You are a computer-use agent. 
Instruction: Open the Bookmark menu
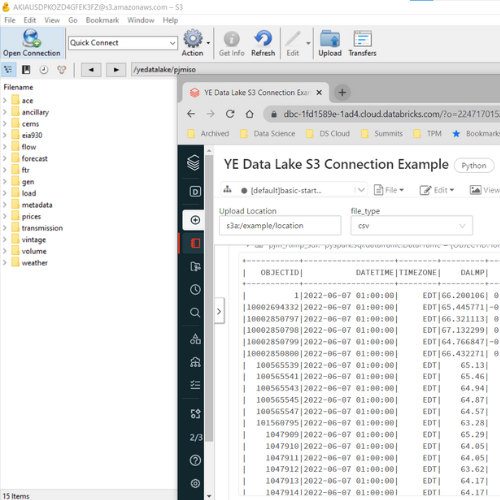pos(102,20)
